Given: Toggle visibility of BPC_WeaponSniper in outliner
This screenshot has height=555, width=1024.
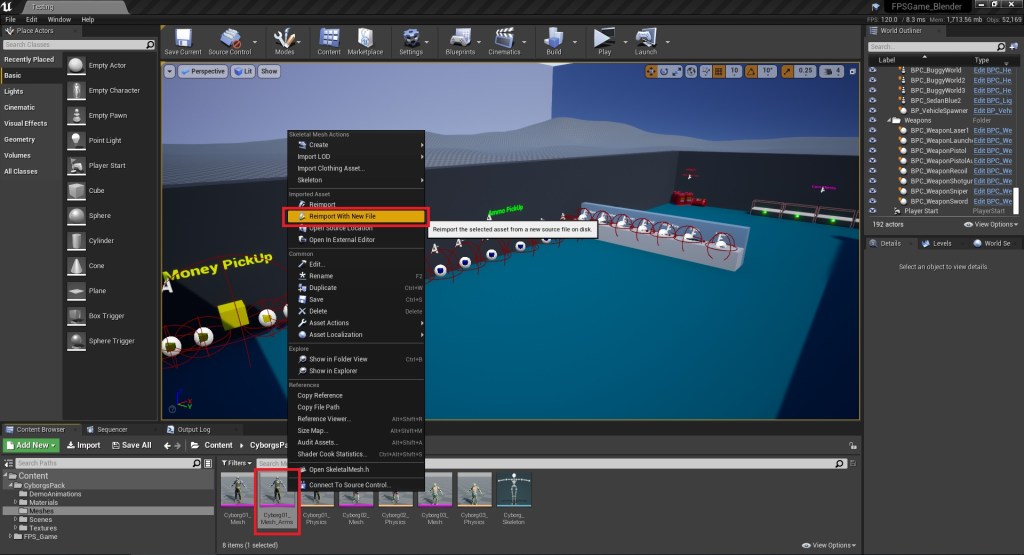Looking at the screenshot, I should pos(872,190).
